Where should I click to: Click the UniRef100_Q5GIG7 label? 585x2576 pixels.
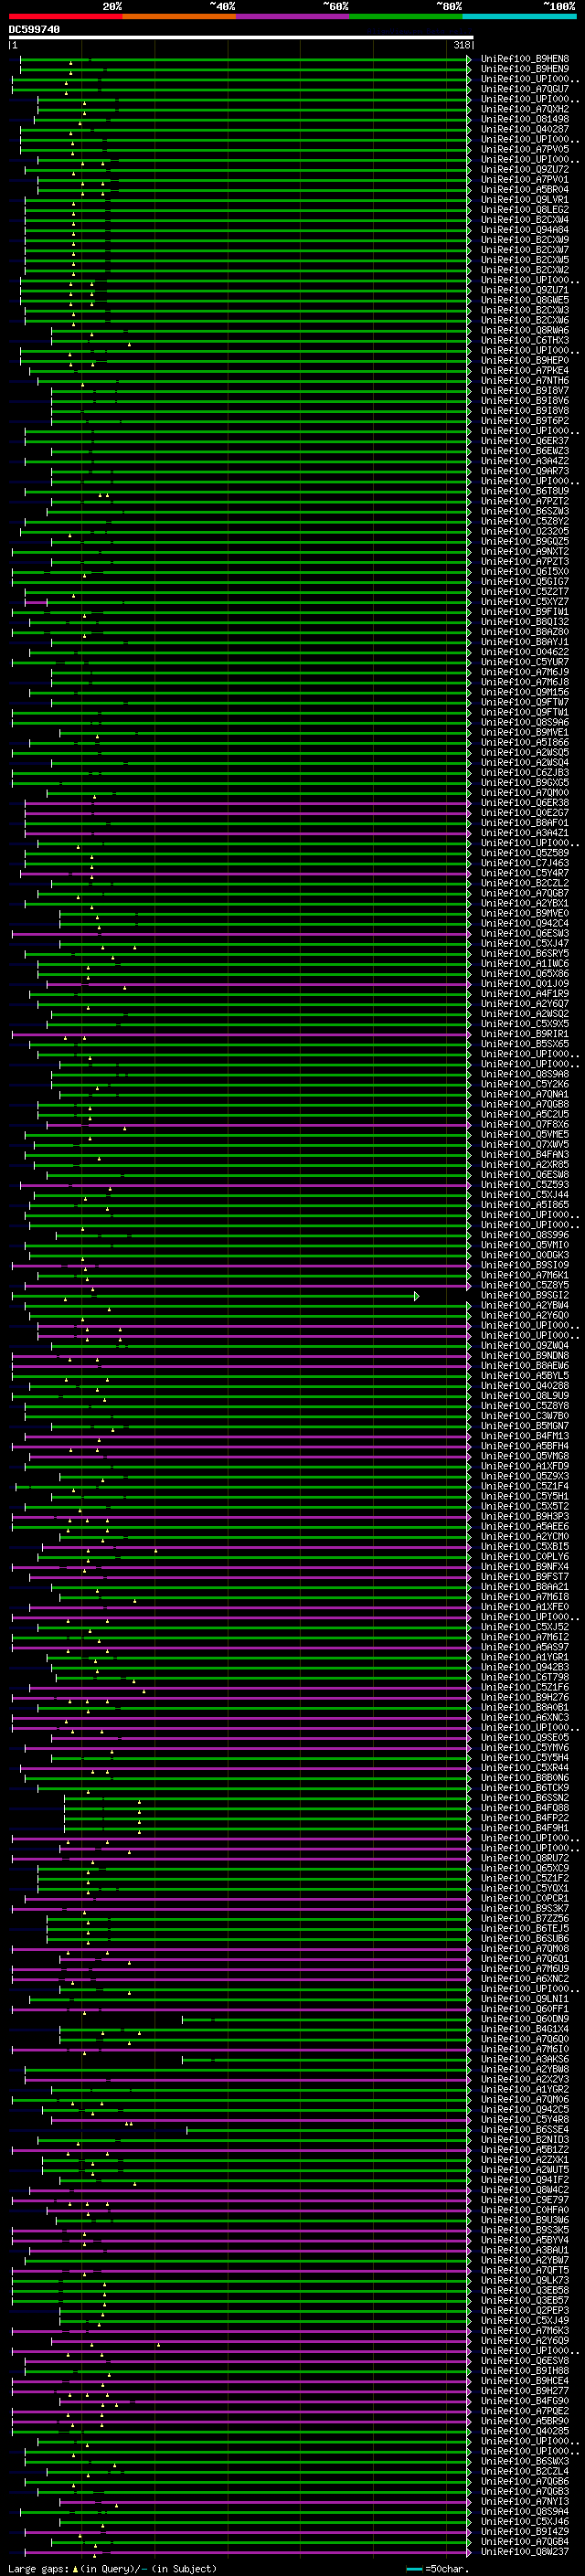tap(525, 581)
